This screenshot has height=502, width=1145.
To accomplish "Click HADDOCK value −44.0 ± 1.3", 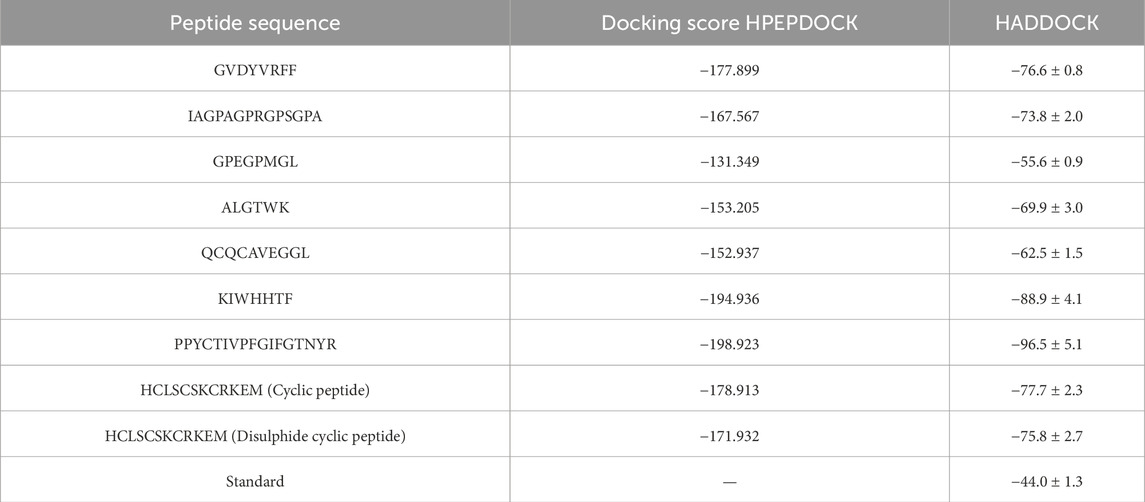I will point(1046,481).
